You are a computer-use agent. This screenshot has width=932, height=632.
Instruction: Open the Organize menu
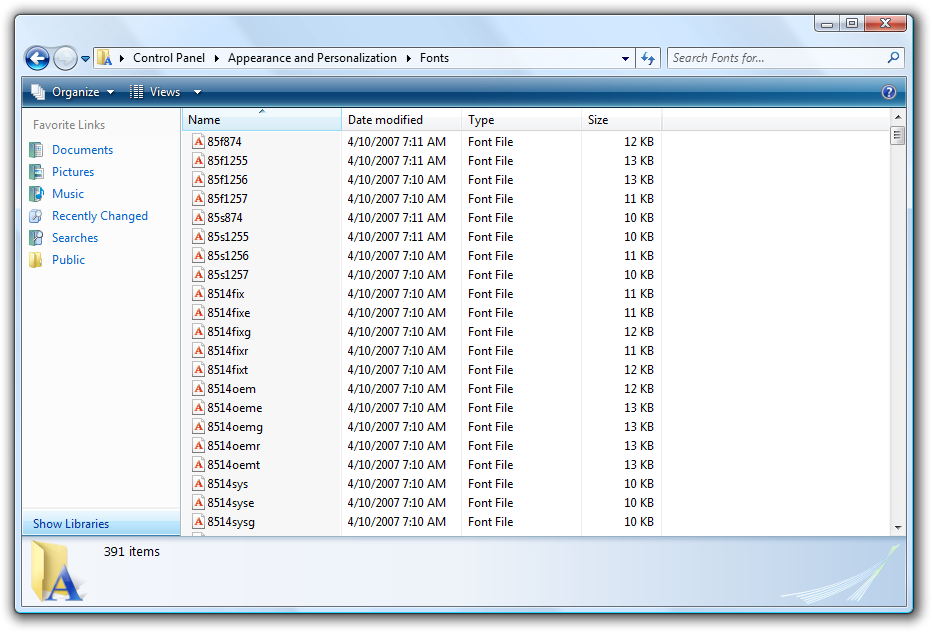pyautogui.click(x=73, y=92)
